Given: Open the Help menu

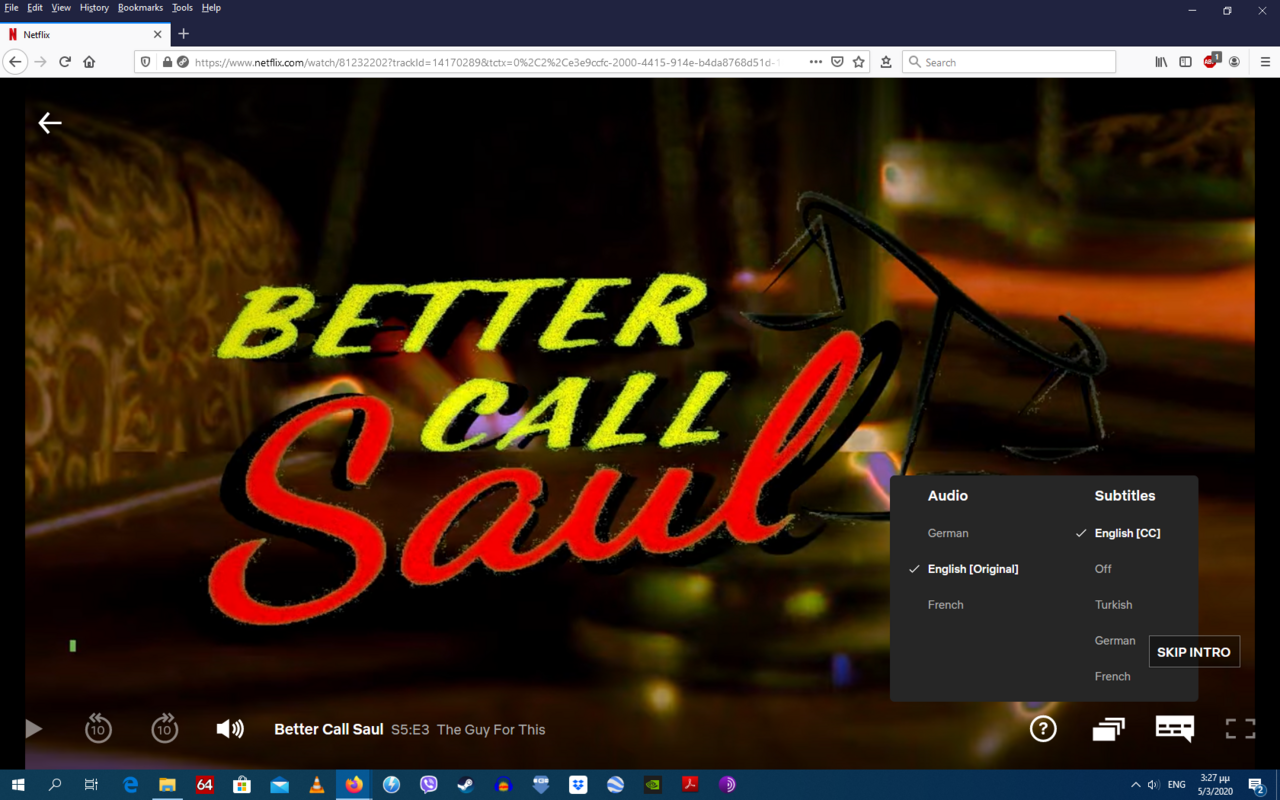Looking at the screenshot, I should click(211, 8).
